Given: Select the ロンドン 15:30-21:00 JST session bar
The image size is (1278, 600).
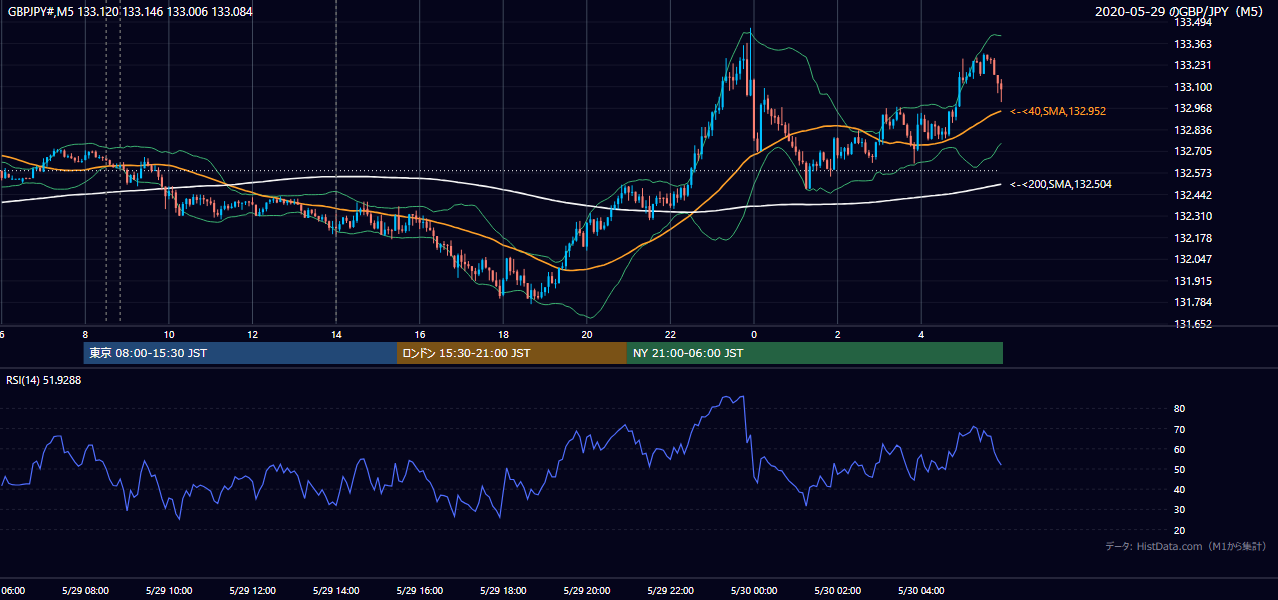Looking at the screenshot, I should pyautogui.click(x=512, y=353).
